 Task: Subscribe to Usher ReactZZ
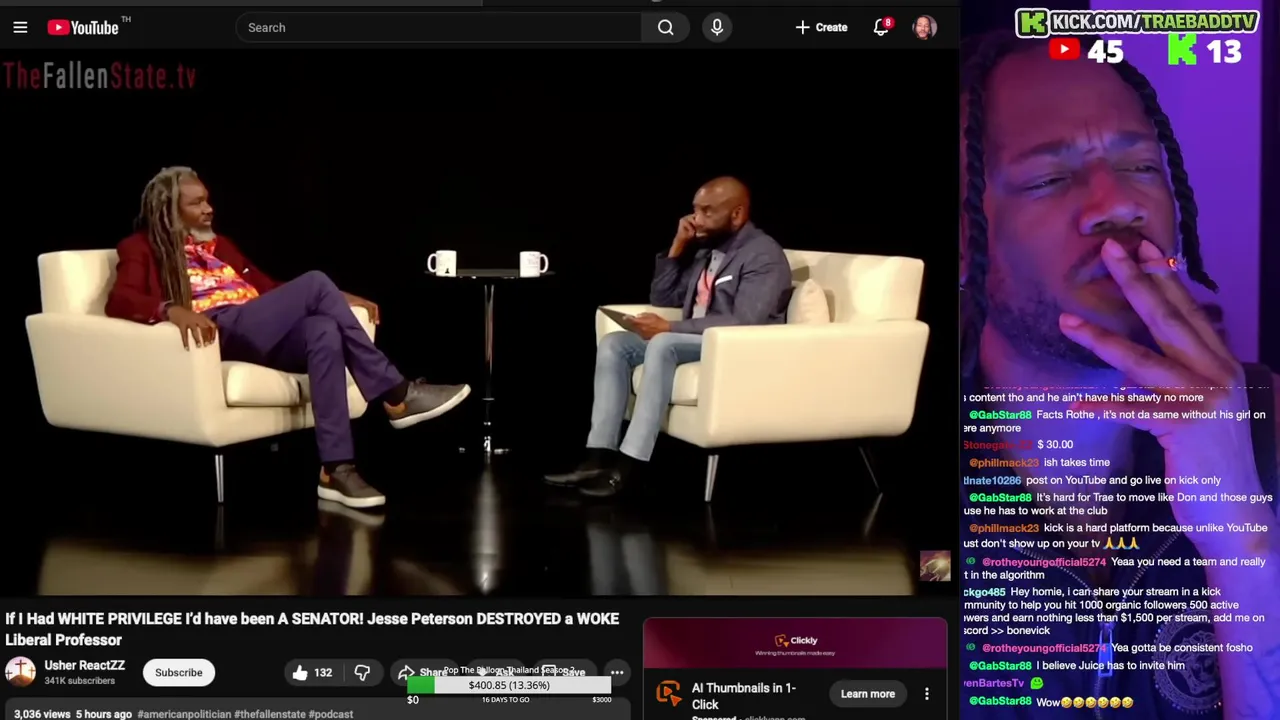[x=178, y=672]
